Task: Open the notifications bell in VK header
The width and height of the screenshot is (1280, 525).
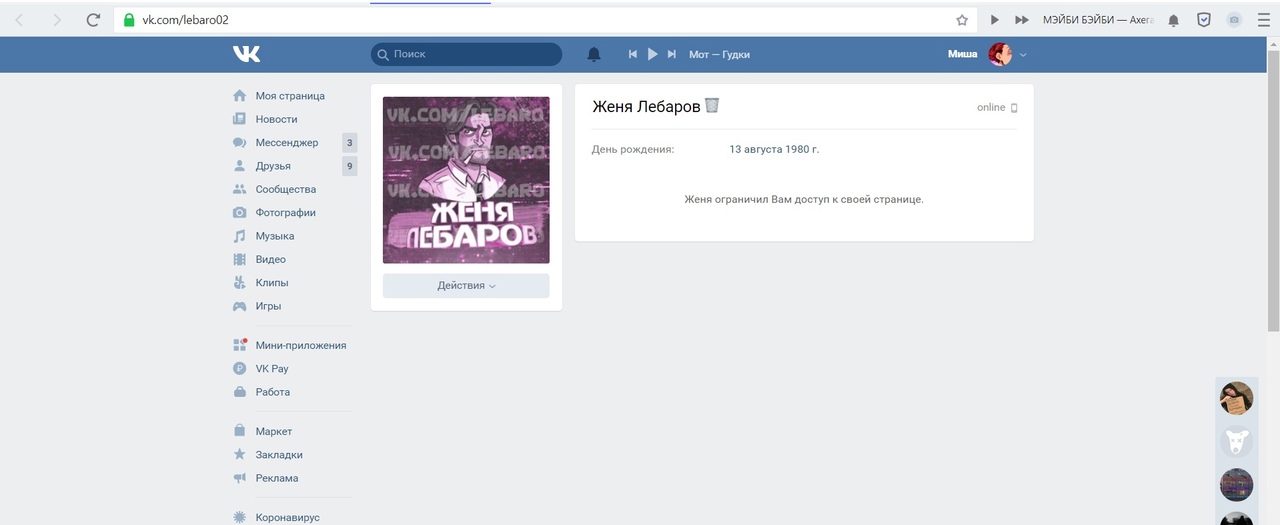Action: point(594,54)
